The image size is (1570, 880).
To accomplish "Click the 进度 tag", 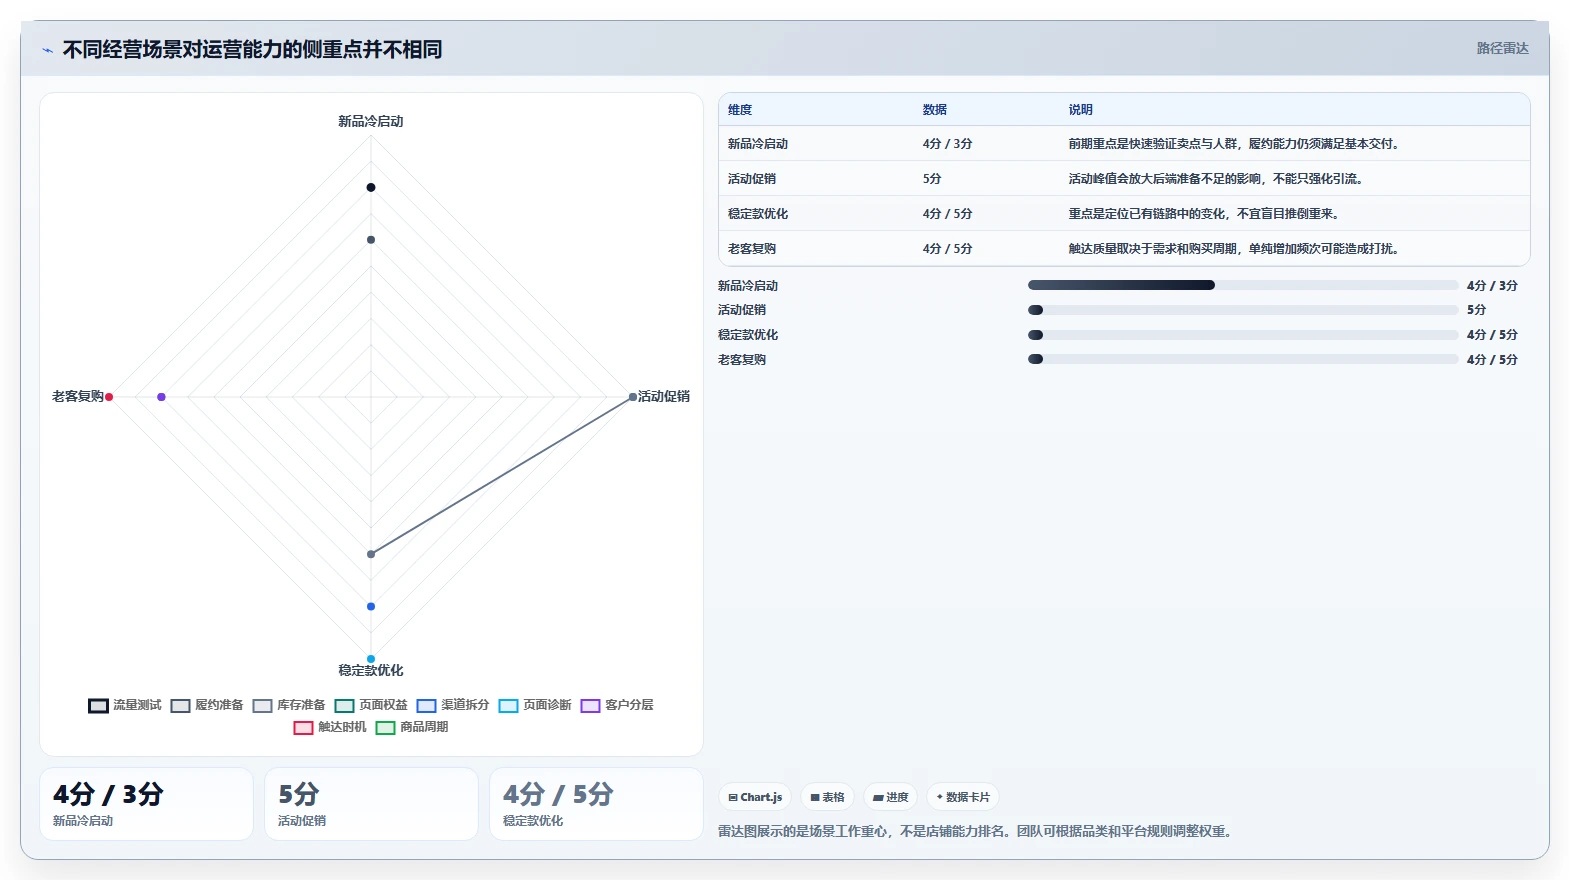I will tap(890, 797).
